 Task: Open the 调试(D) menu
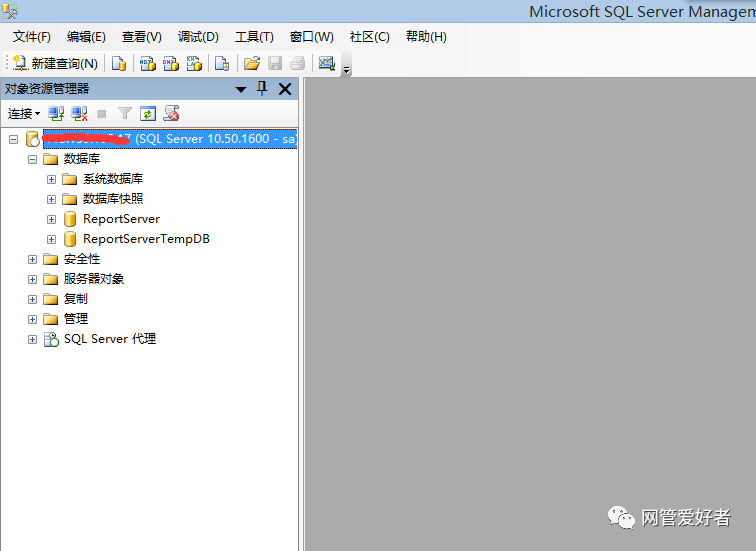coord(198,37)
